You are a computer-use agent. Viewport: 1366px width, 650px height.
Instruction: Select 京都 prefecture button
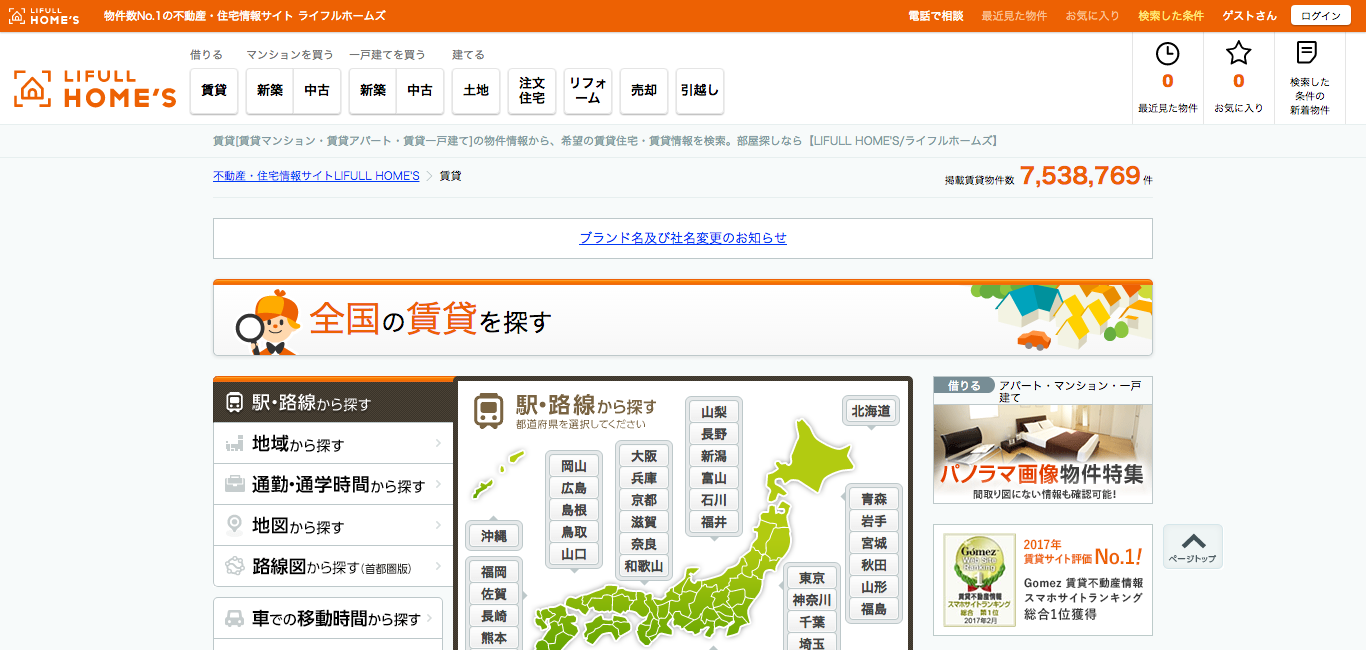point(644,500)
